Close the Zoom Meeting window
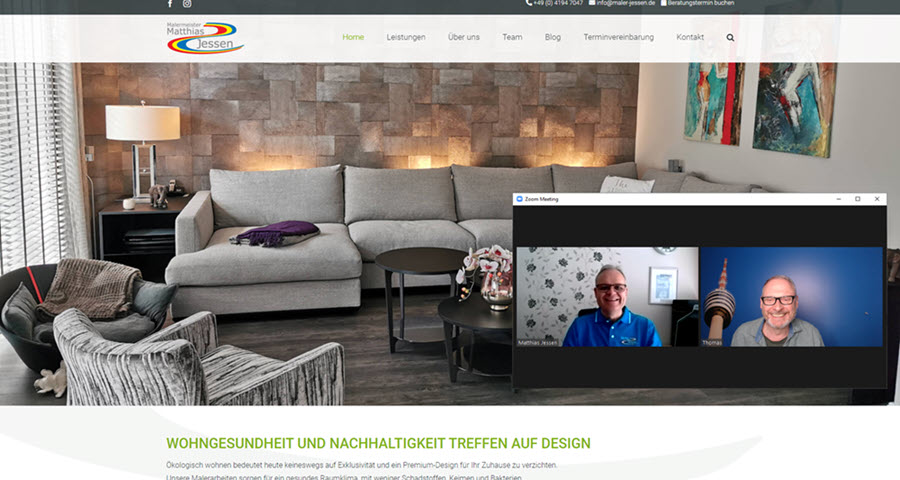Image resolution: width=900 pixels, height=480 pixels. tap(877, 199)
